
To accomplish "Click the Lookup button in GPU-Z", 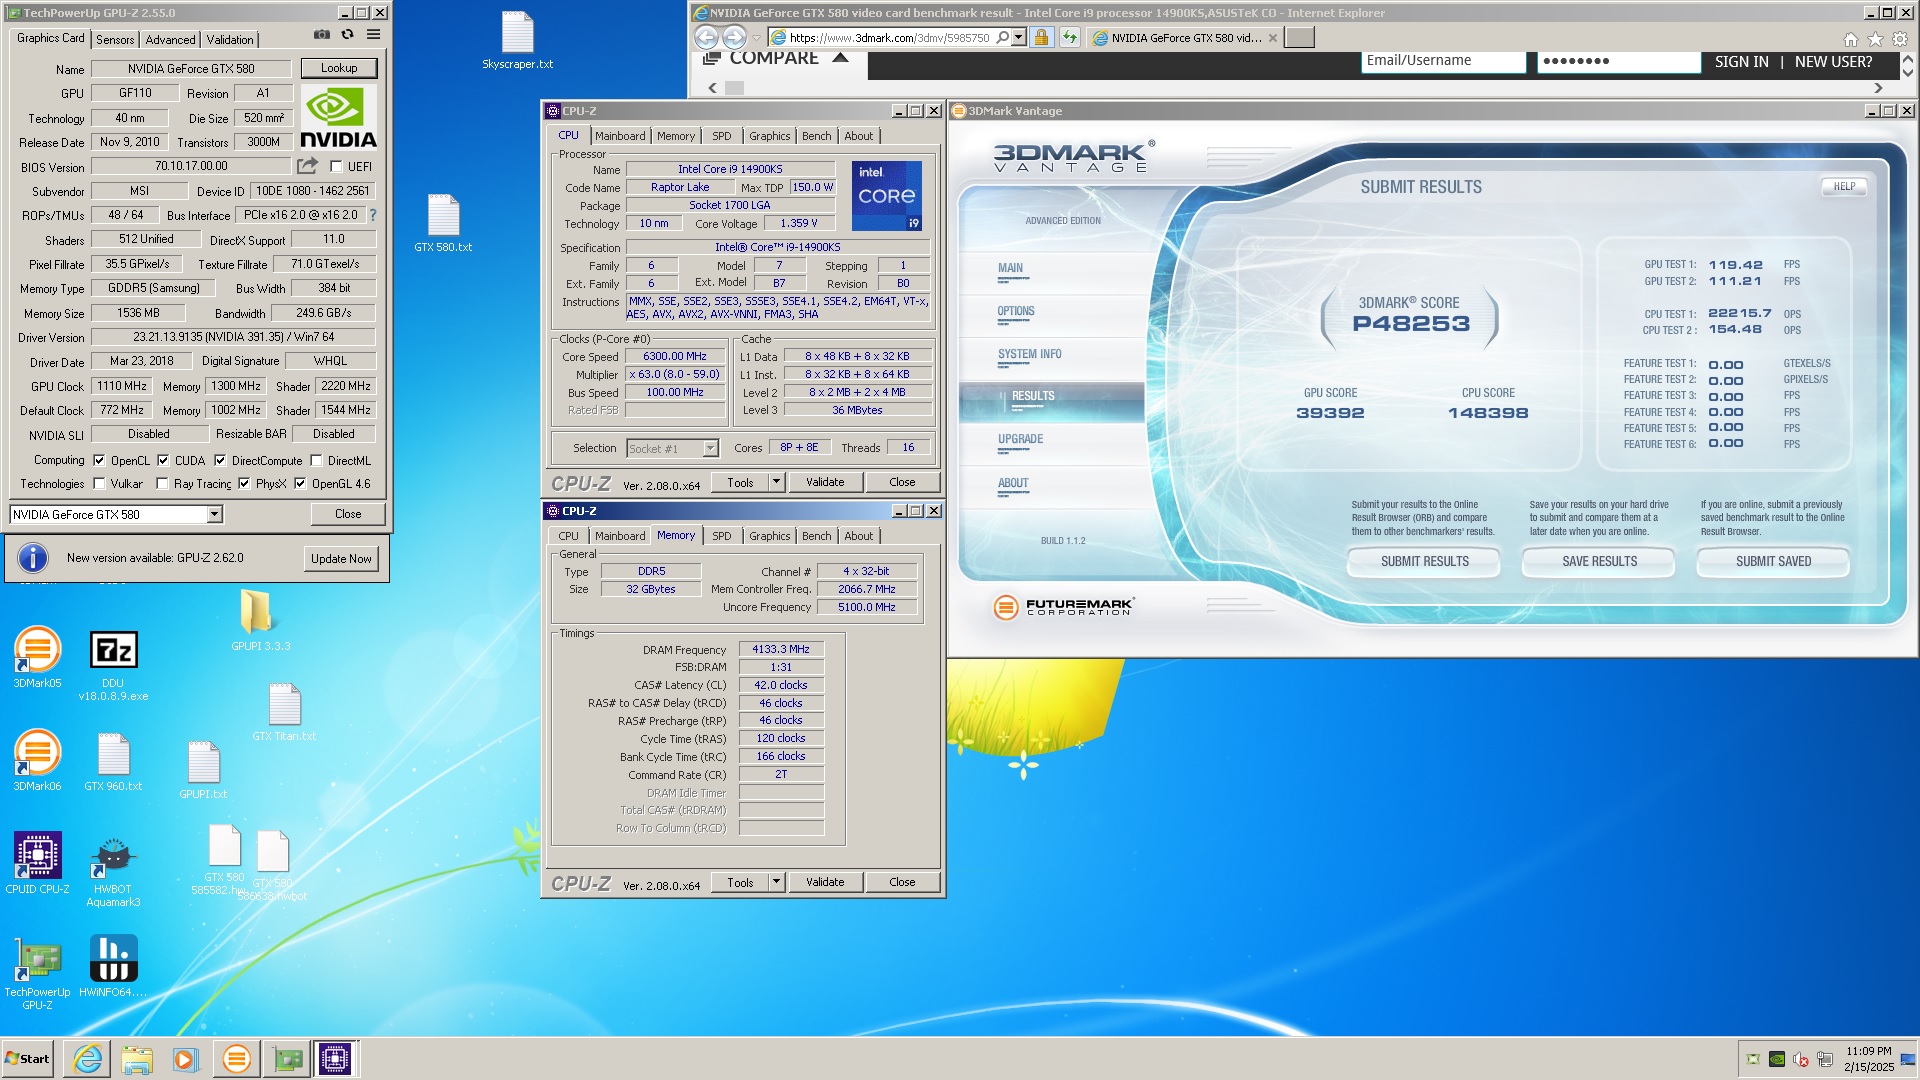I will pyautogui.click(x=339, y=68).
